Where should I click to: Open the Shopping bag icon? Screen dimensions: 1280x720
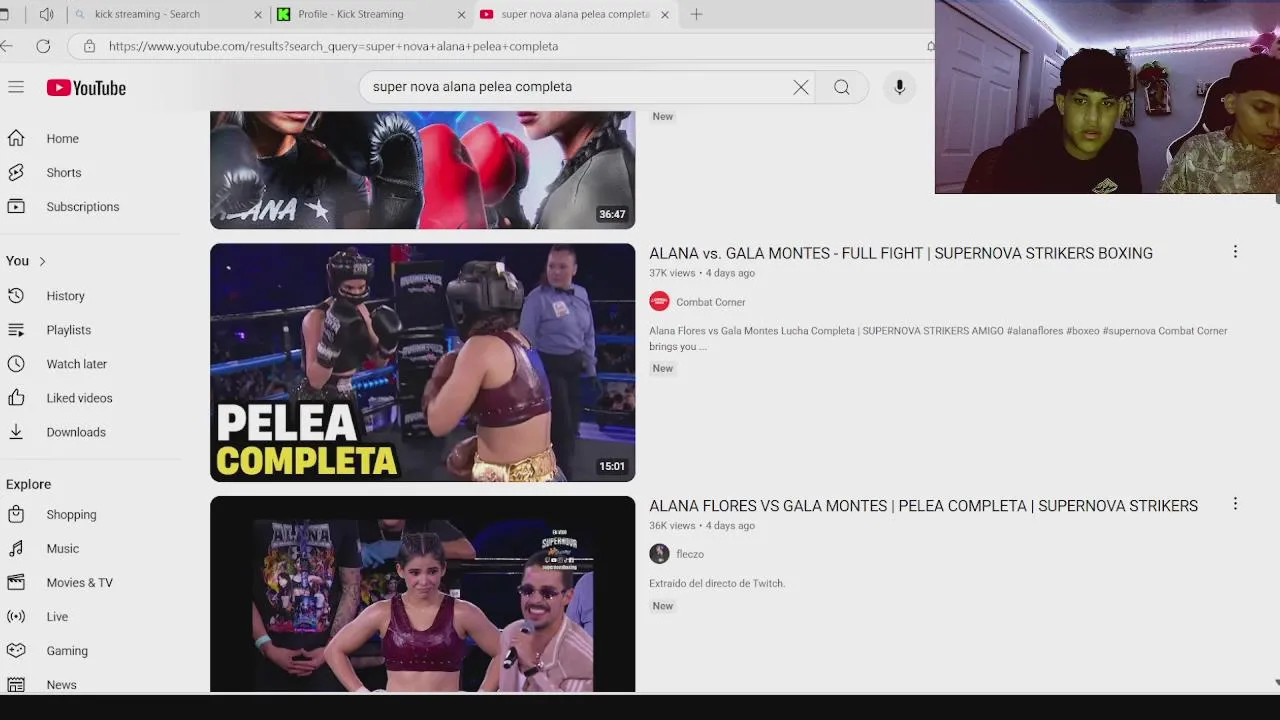tap(16, 514)
